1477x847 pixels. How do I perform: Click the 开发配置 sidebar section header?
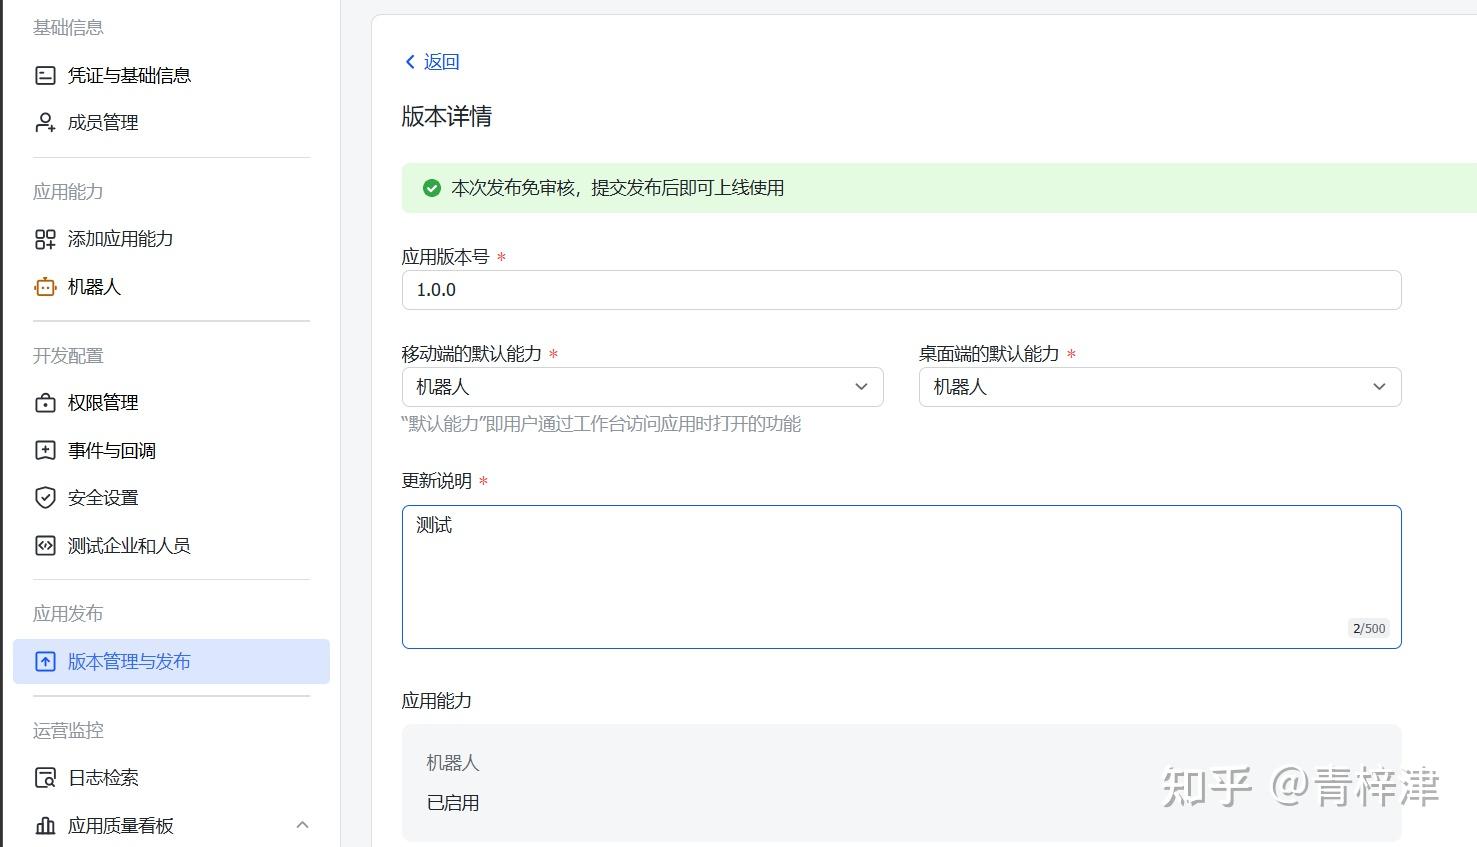[x=68, y=356]
